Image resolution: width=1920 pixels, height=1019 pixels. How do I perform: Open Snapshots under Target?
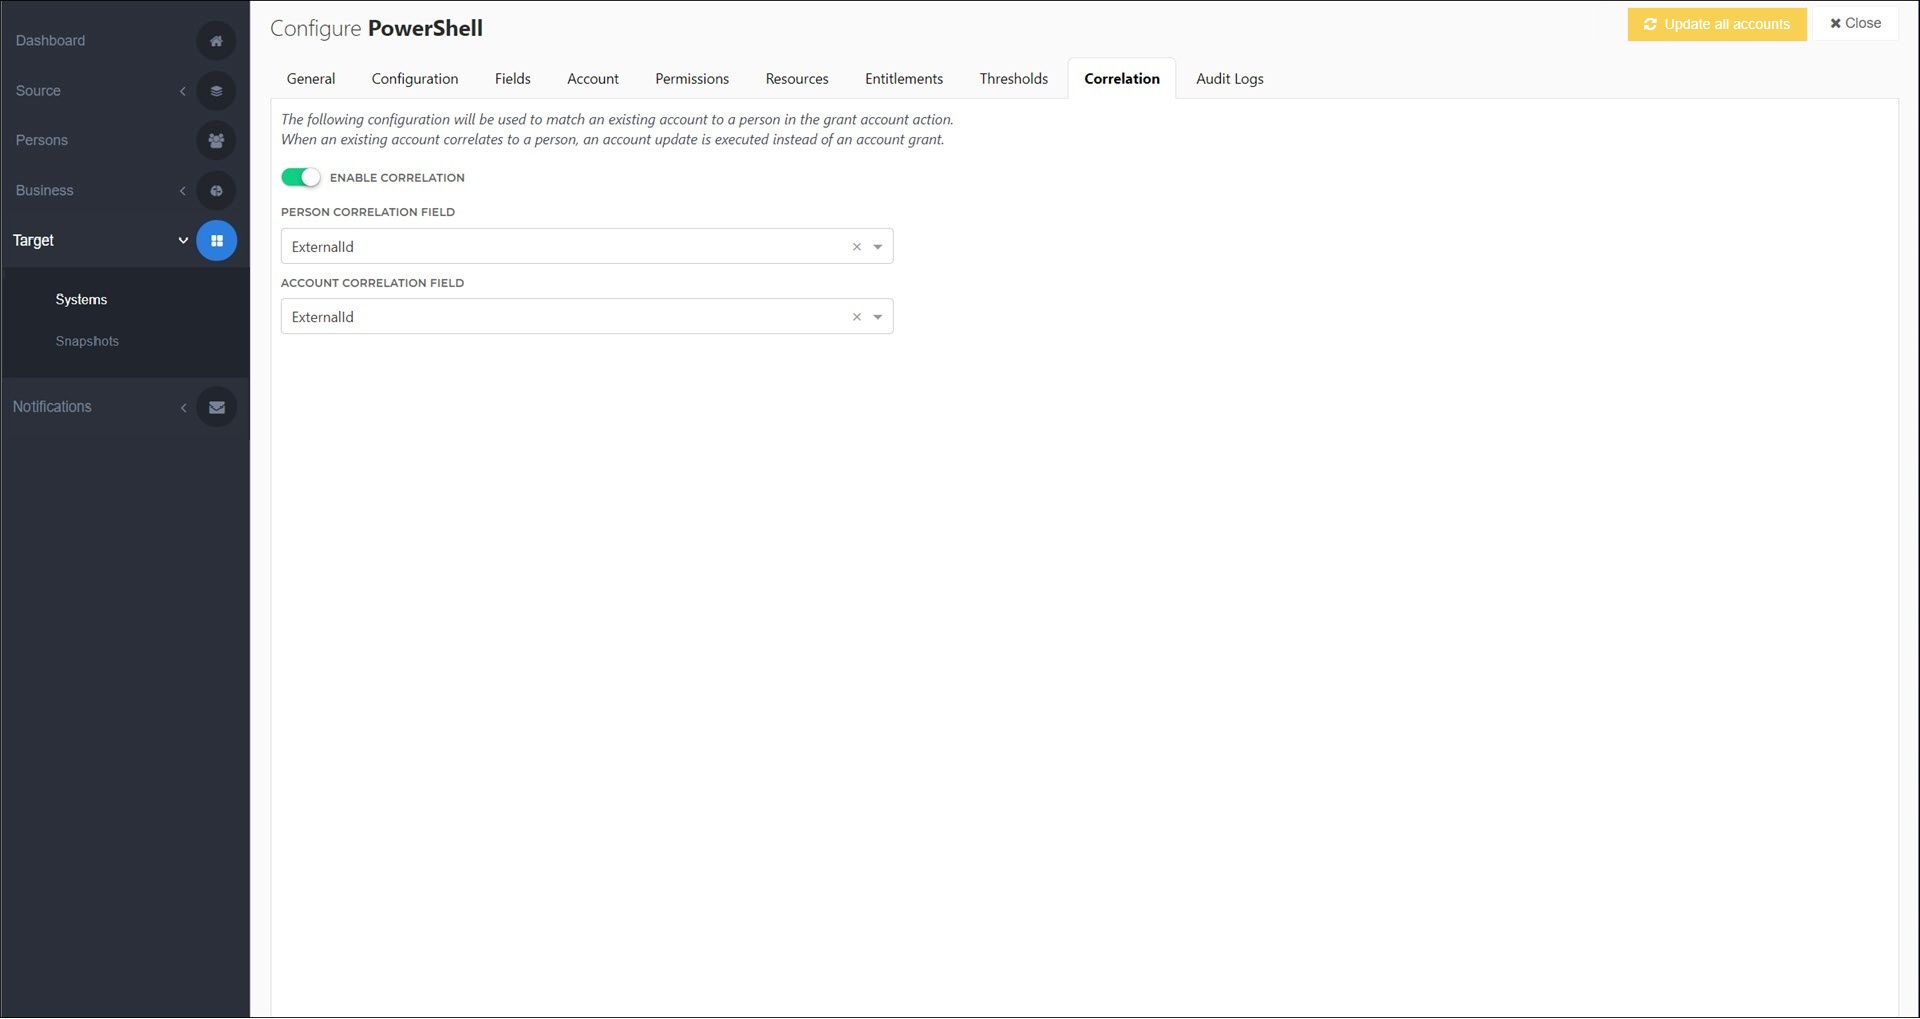pyautogui.click(x=87, y=342)
